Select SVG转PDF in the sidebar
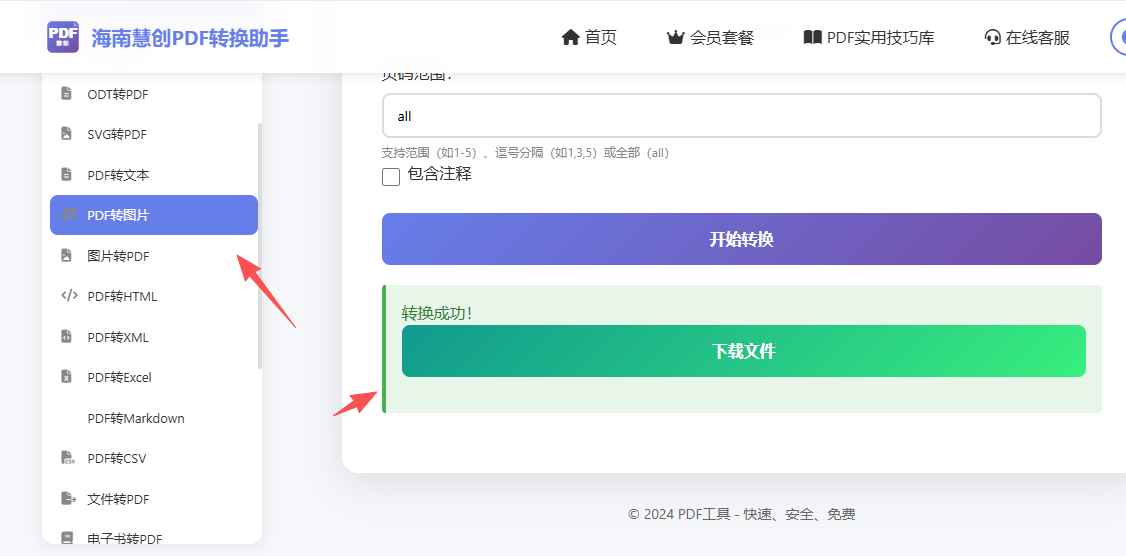The width and height of the screenshot is (1126, 556). pyautogui.click(x=154, y=134)
